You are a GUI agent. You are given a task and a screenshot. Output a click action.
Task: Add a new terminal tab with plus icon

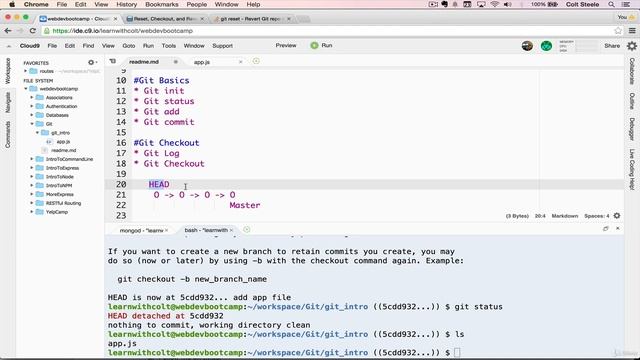(247, 230)
